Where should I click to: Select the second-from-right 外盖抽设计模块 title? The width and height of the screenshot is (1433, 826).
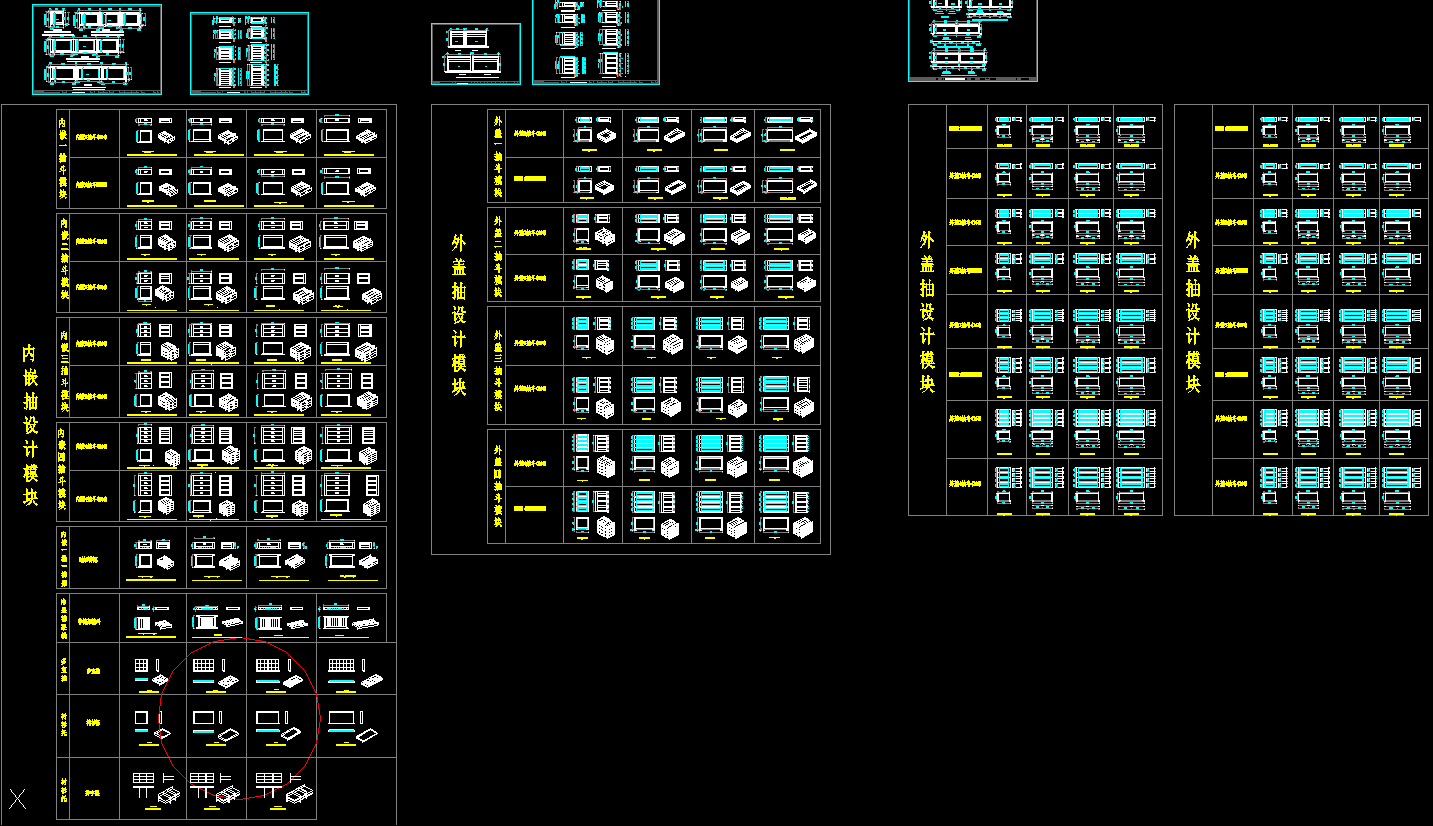927,311
